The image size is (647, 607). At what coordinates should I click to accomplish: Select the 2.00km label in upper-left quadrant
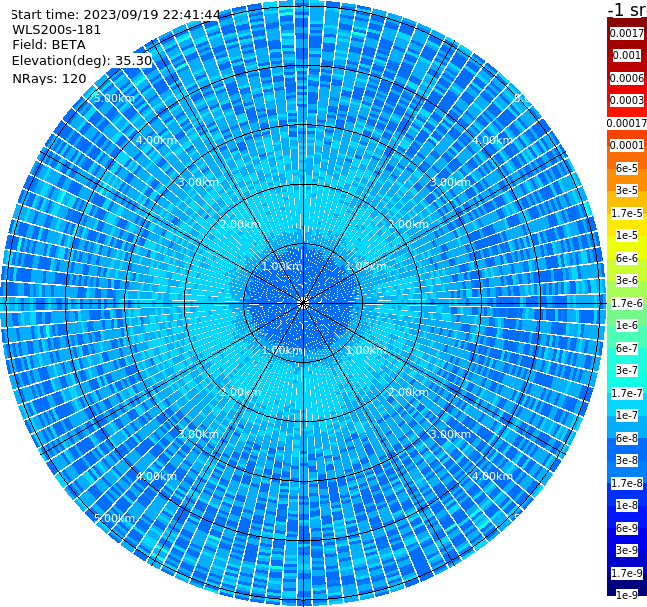click(x=240, y=224)
